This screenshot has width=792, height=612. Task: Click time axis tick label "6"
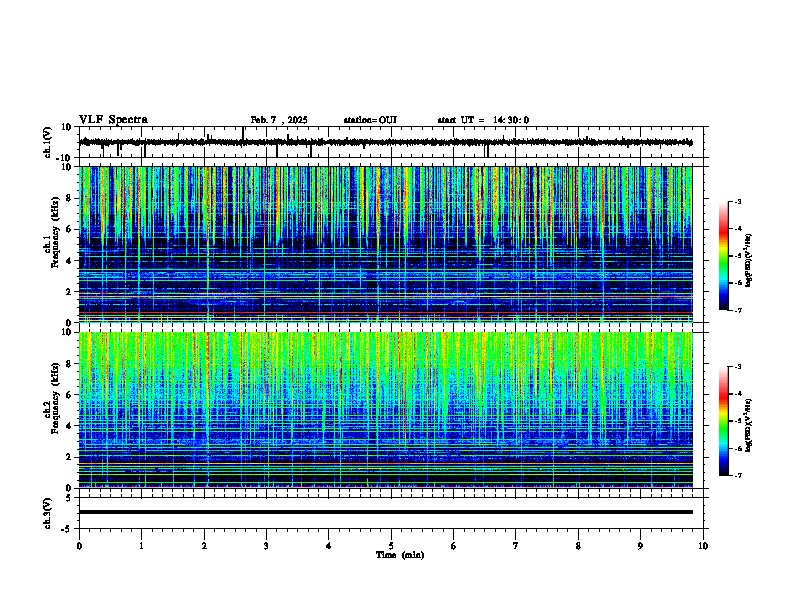pyautogui.click(x=454, y=546)
